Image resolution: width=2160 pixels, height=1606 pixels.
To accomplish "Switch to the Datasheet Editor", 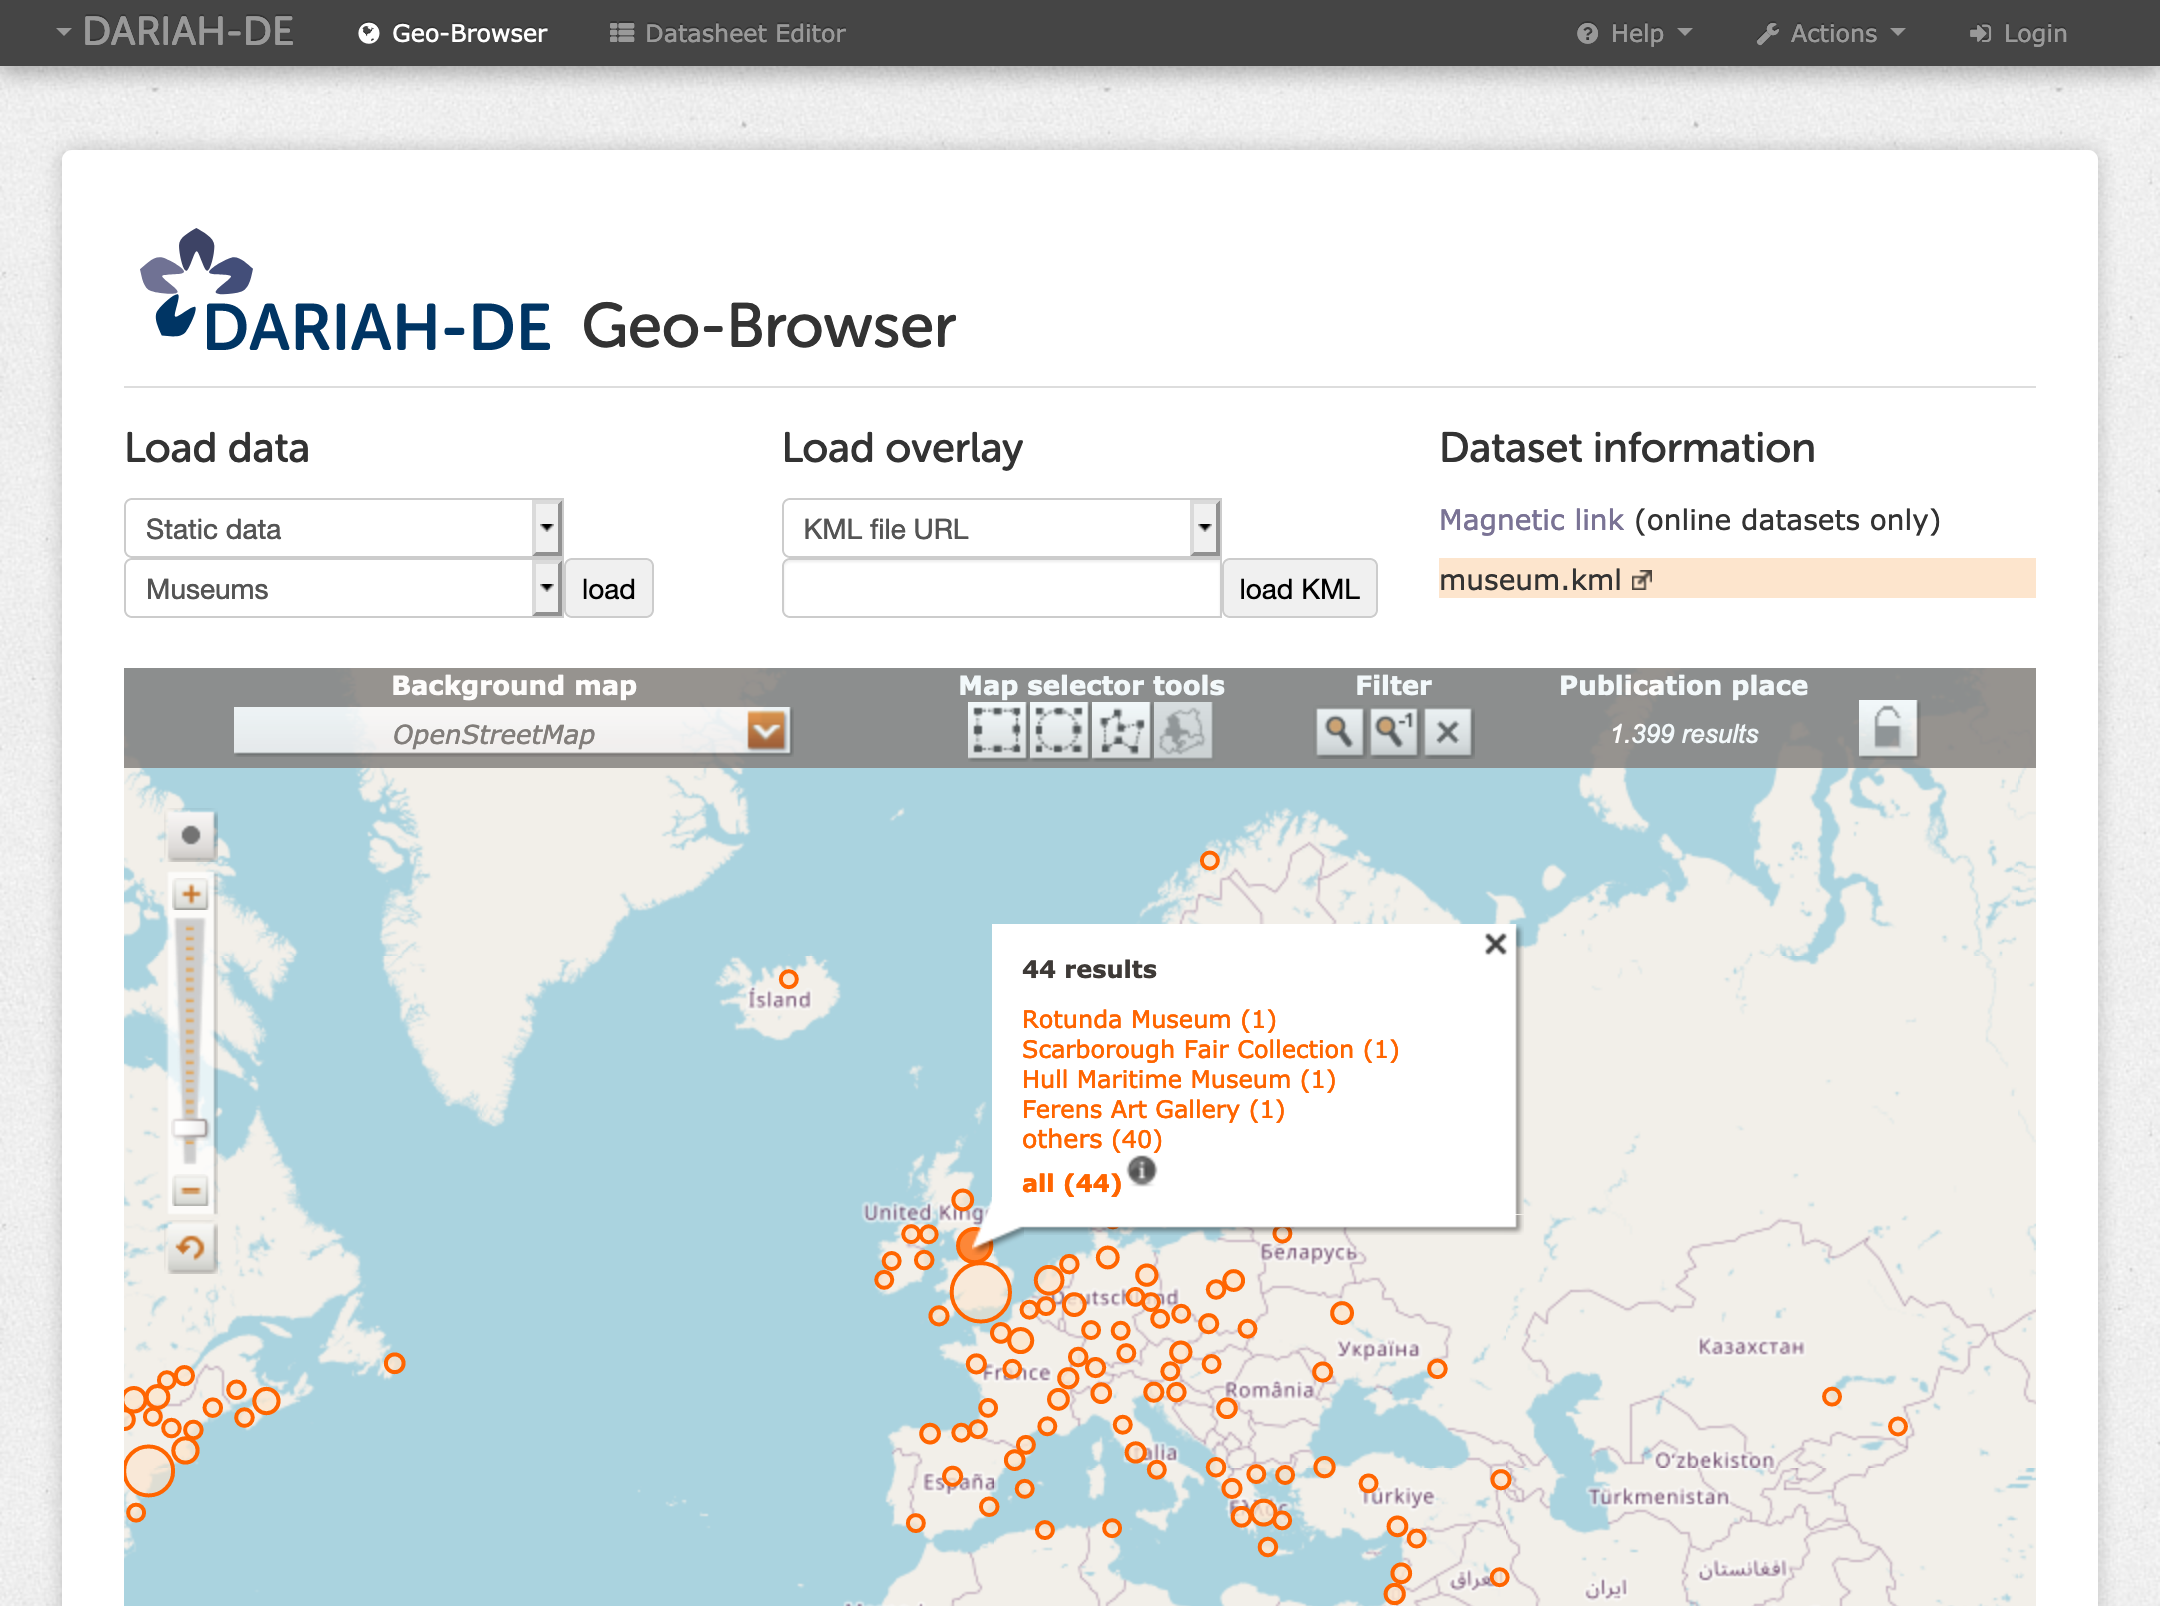I will (728, 33).
